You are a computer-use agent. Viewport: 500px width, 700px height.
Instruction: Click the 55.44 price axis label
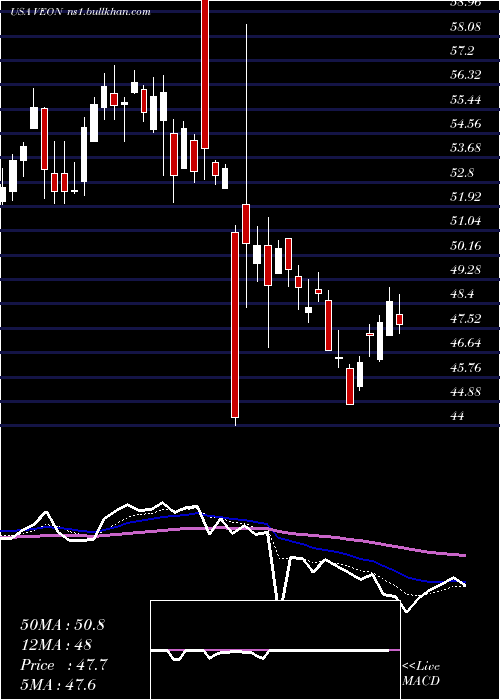[466, 100]
